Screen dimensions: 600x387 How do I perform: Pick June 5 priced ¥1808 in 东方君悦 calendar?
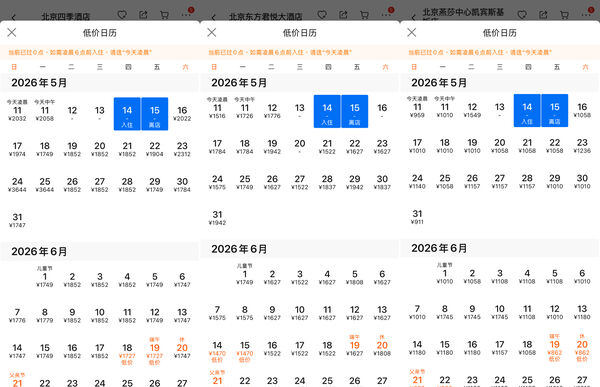tap(355, 277)
